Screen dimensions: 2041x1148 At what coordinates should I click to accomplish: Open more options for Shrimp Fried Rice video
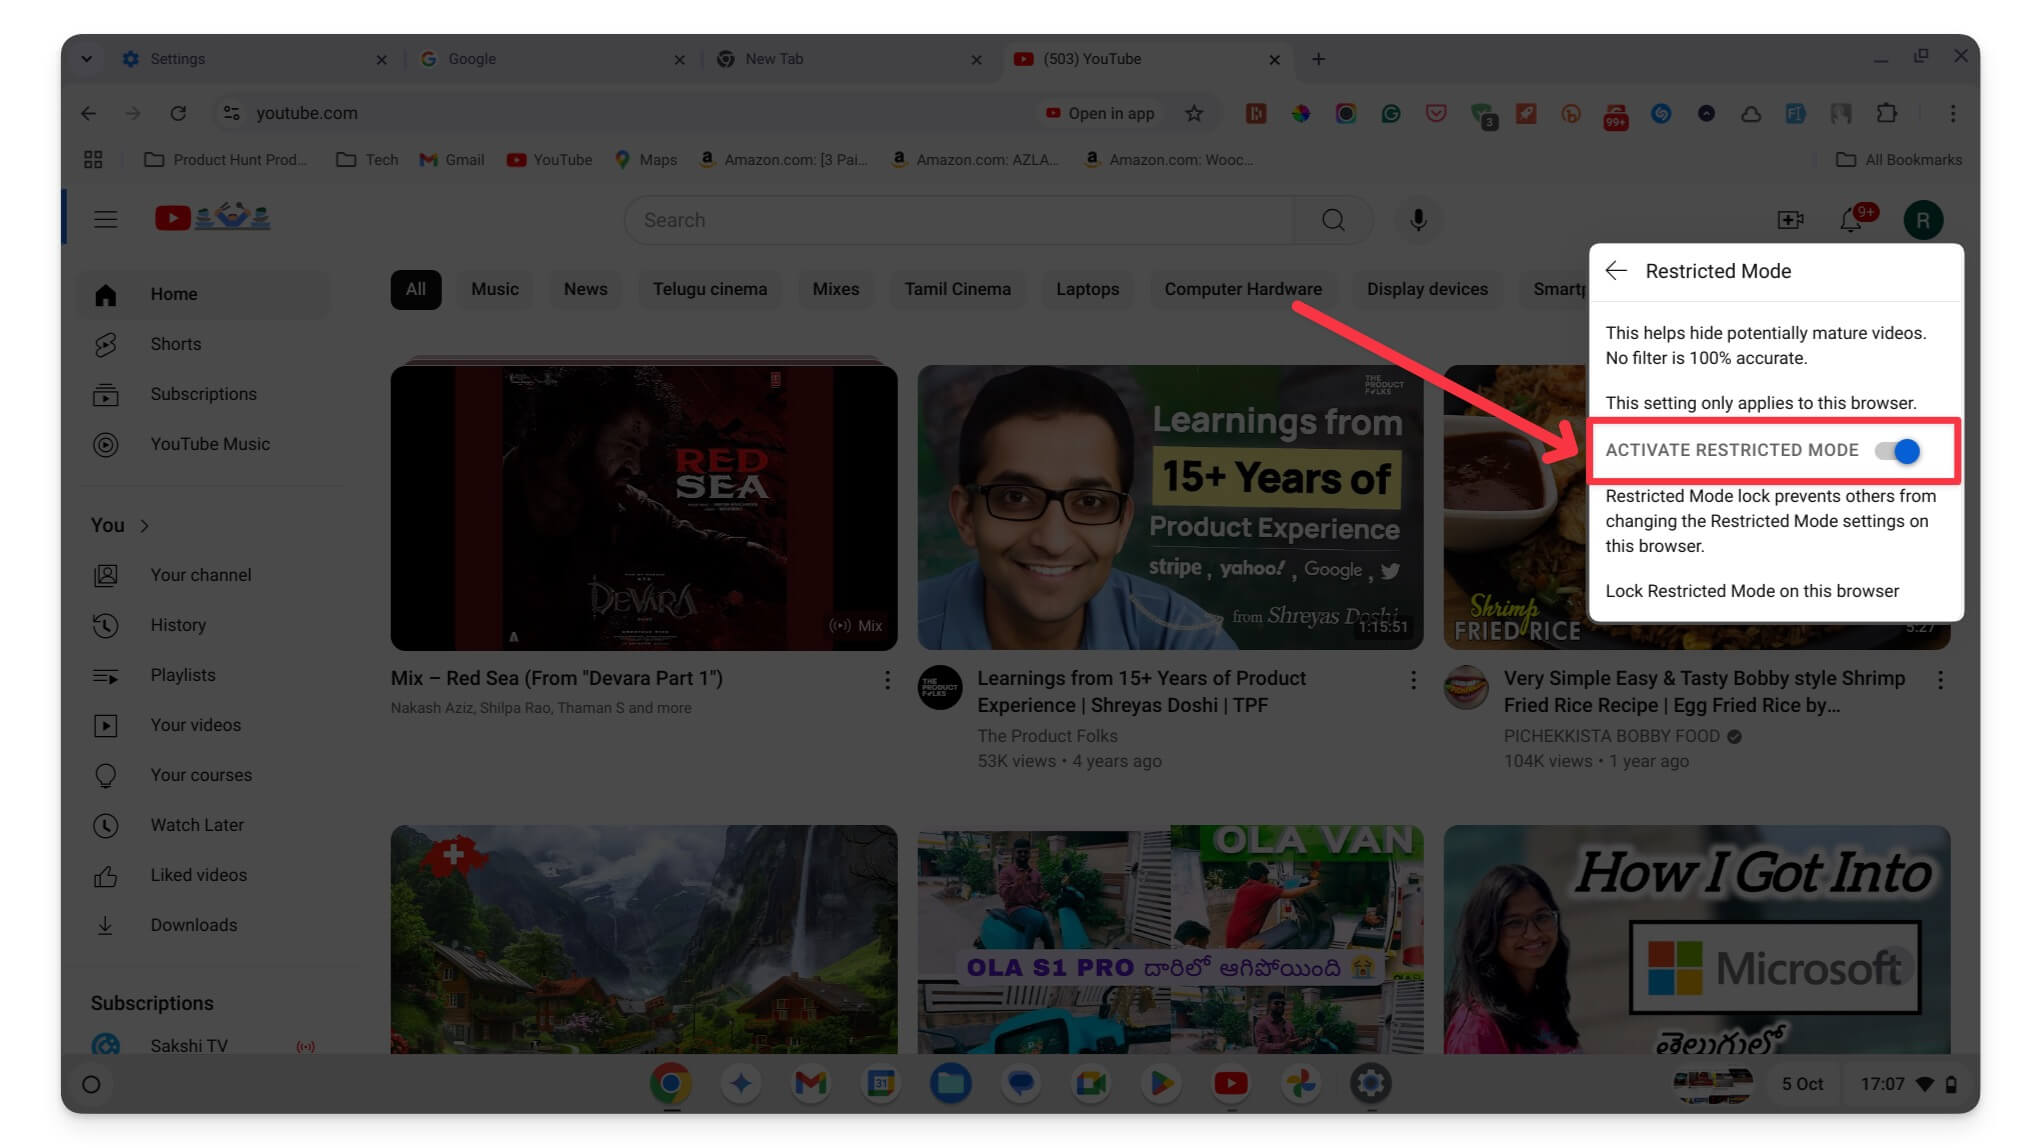coord(1940,680)
